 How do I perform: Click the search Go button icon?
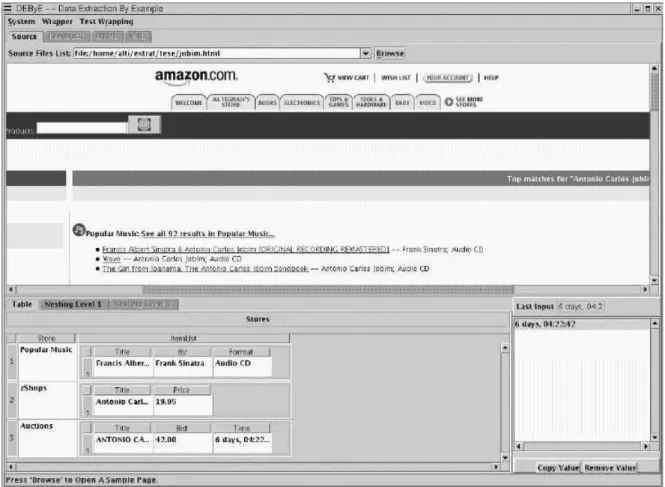(x=144, y=125)
